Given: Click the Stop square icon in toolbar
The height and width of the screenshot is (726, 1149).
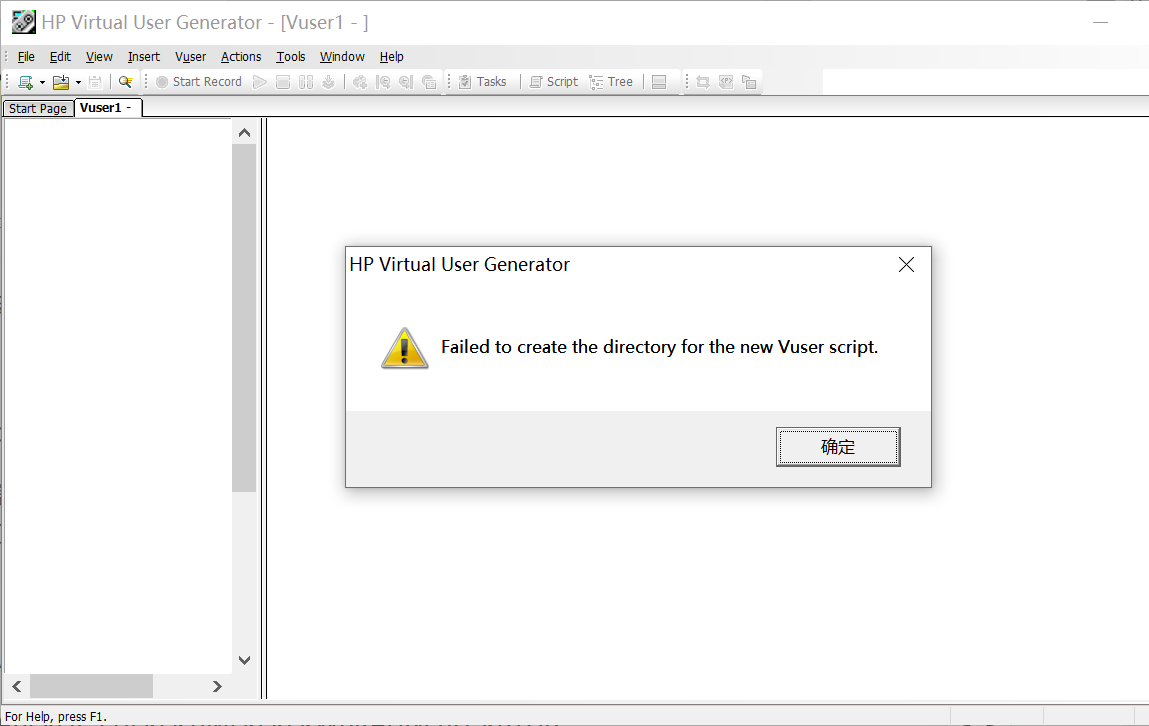Looking at the screenshot, I should [283, 82].
